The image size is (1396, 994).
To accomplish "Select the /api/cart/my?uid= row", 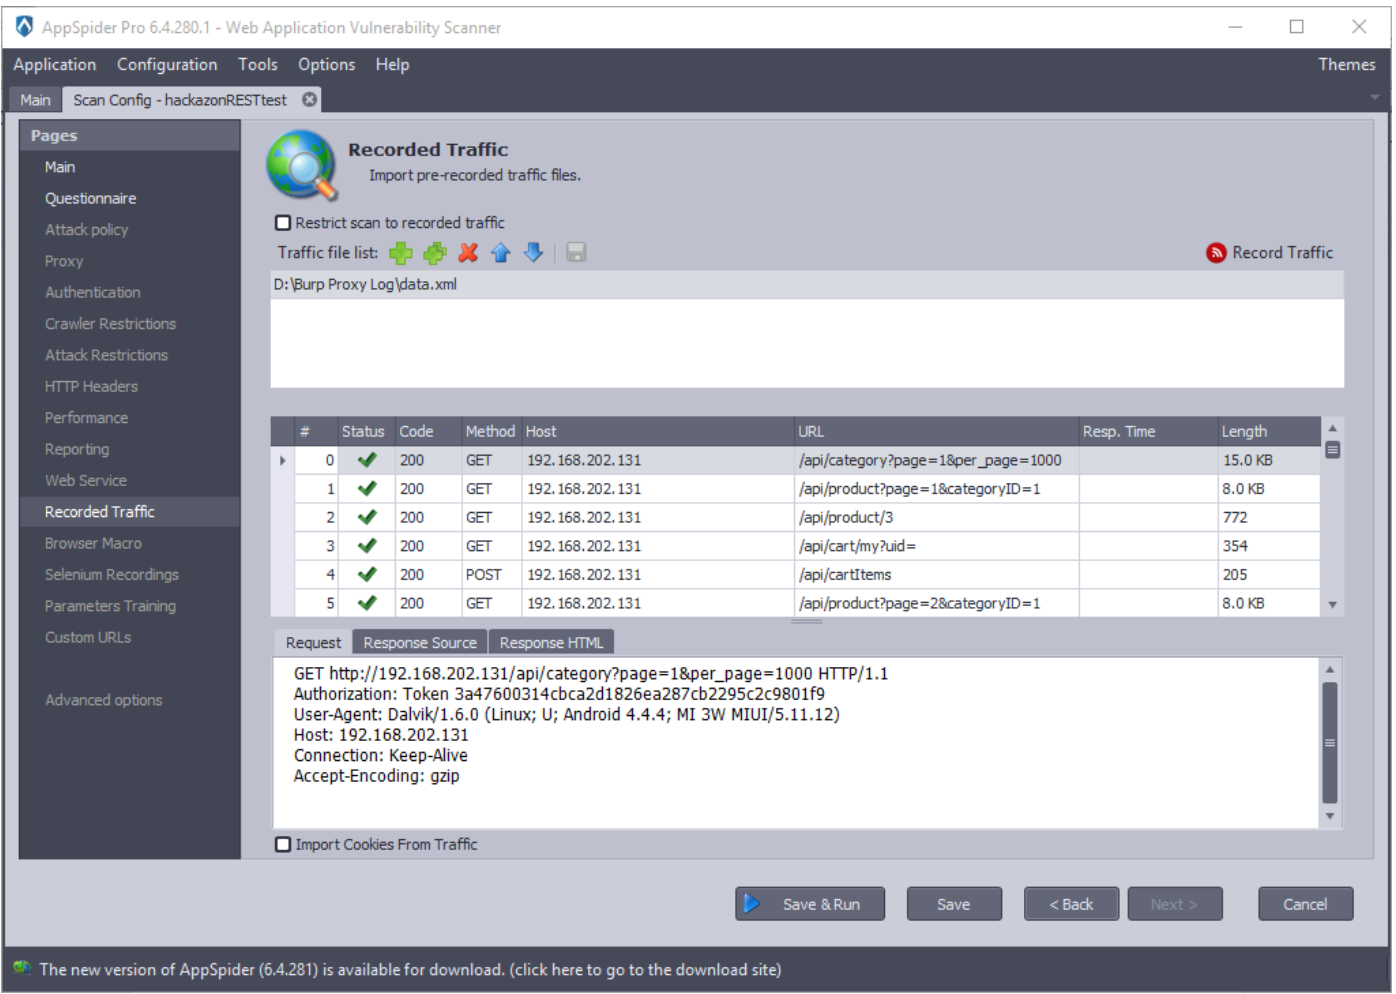I will tap(796, 546).
